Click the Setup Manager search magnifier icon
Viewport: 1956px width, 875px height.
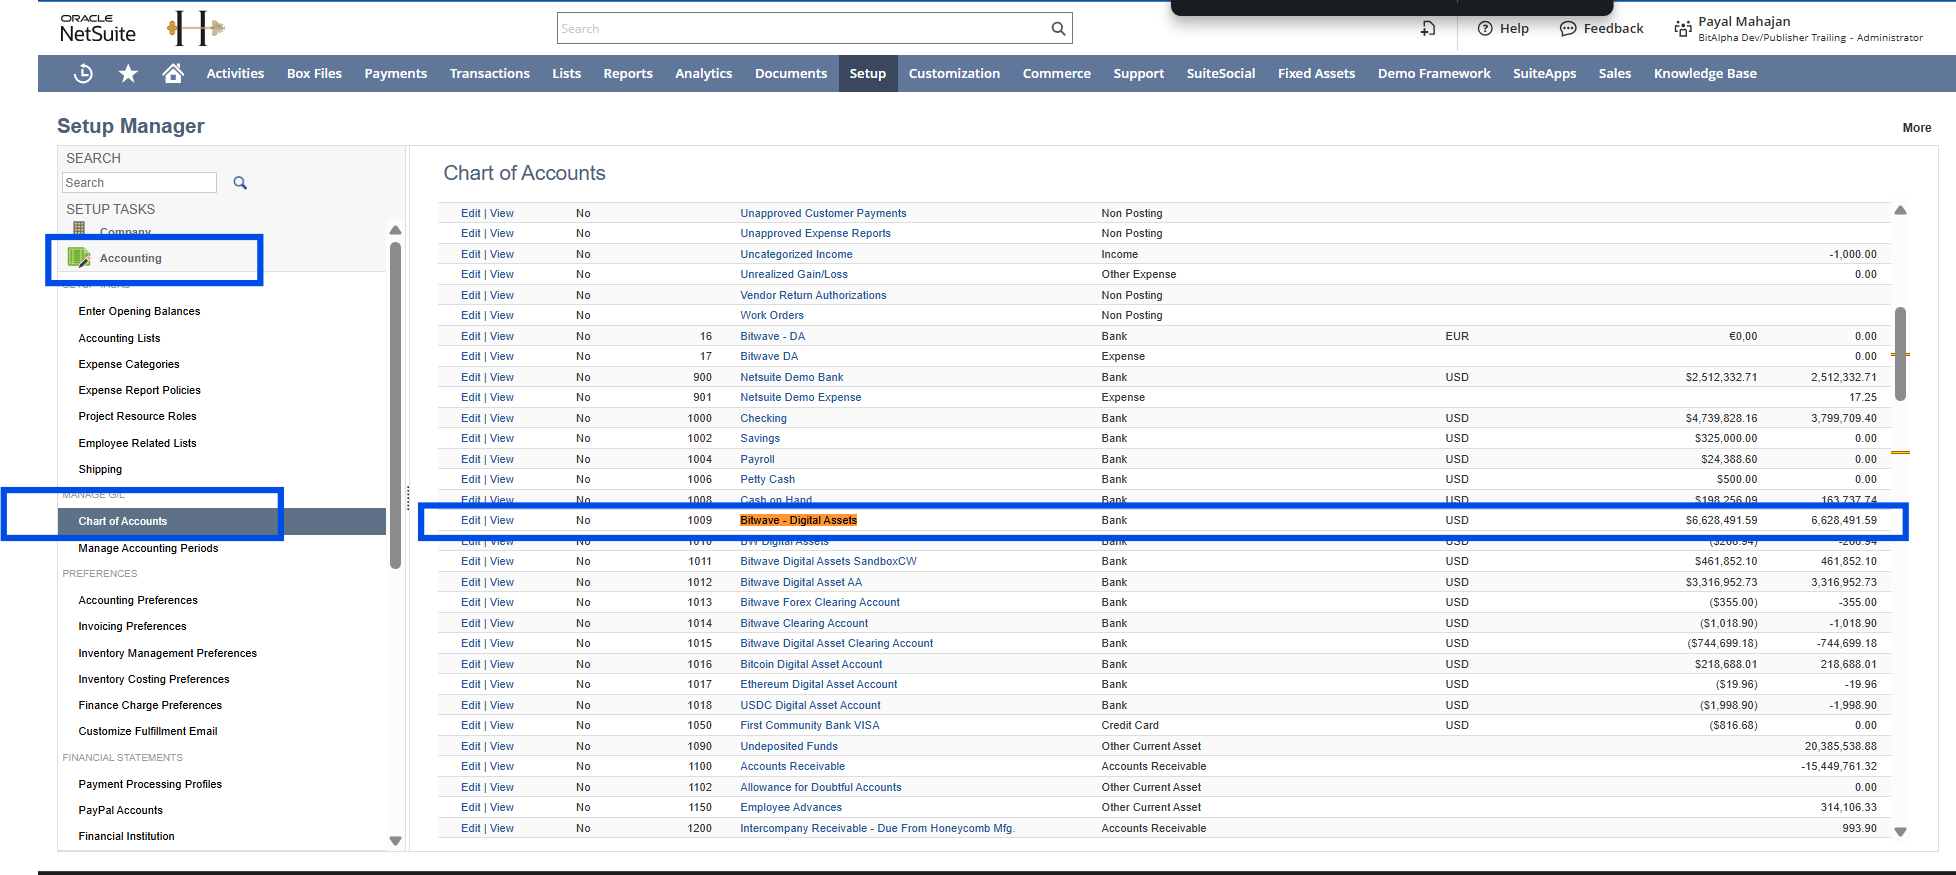240,183
